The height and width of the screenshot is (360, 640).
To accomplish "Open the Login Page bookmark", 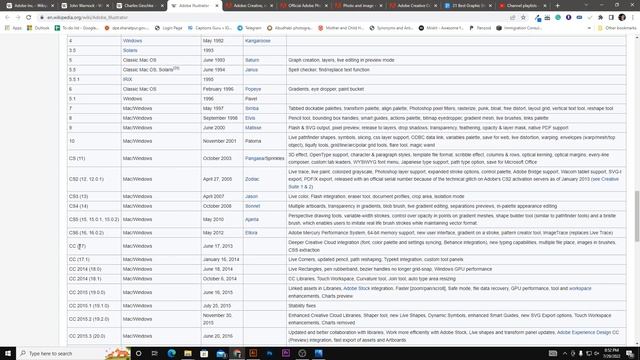I will [169, 28].
